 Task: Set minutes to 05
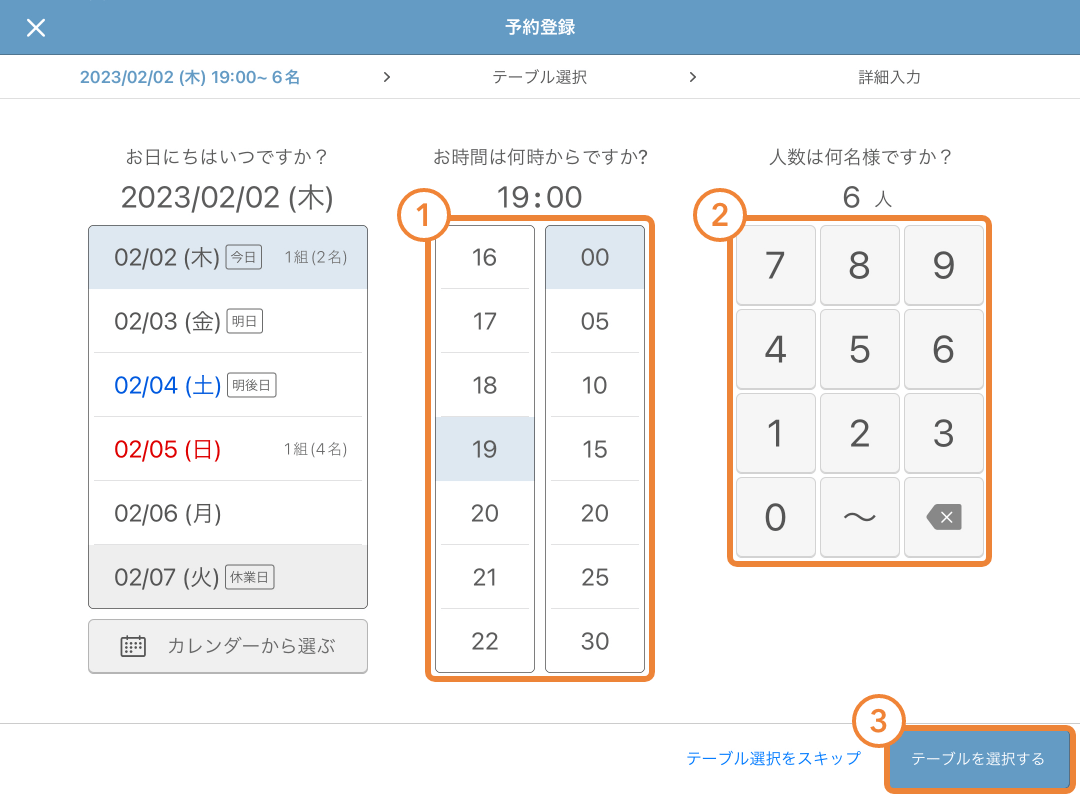[595, 321]
